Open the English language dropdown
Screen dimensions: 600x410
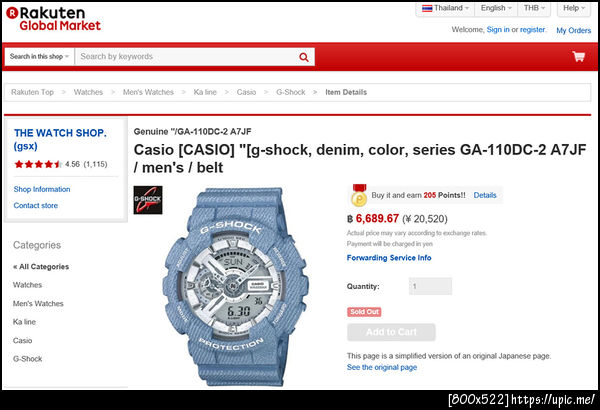[x=496, y=8]
